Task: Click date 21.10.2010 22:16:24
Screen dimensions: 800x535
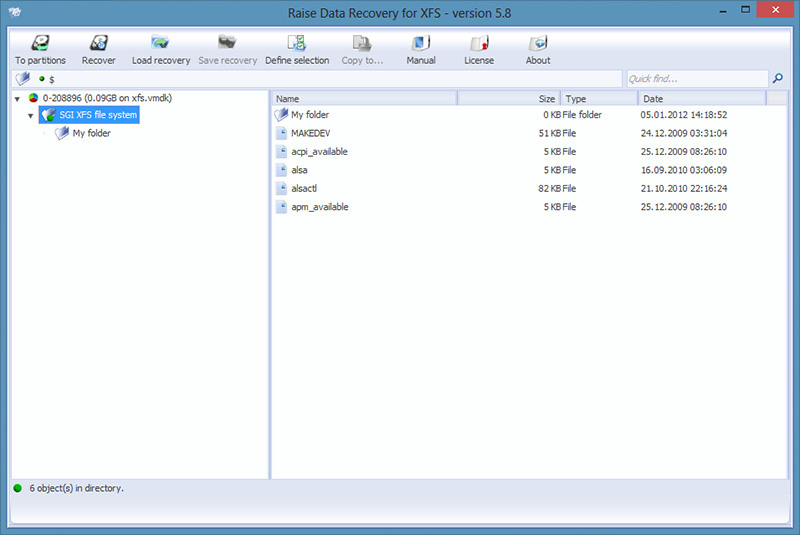Action: [684, 188]
